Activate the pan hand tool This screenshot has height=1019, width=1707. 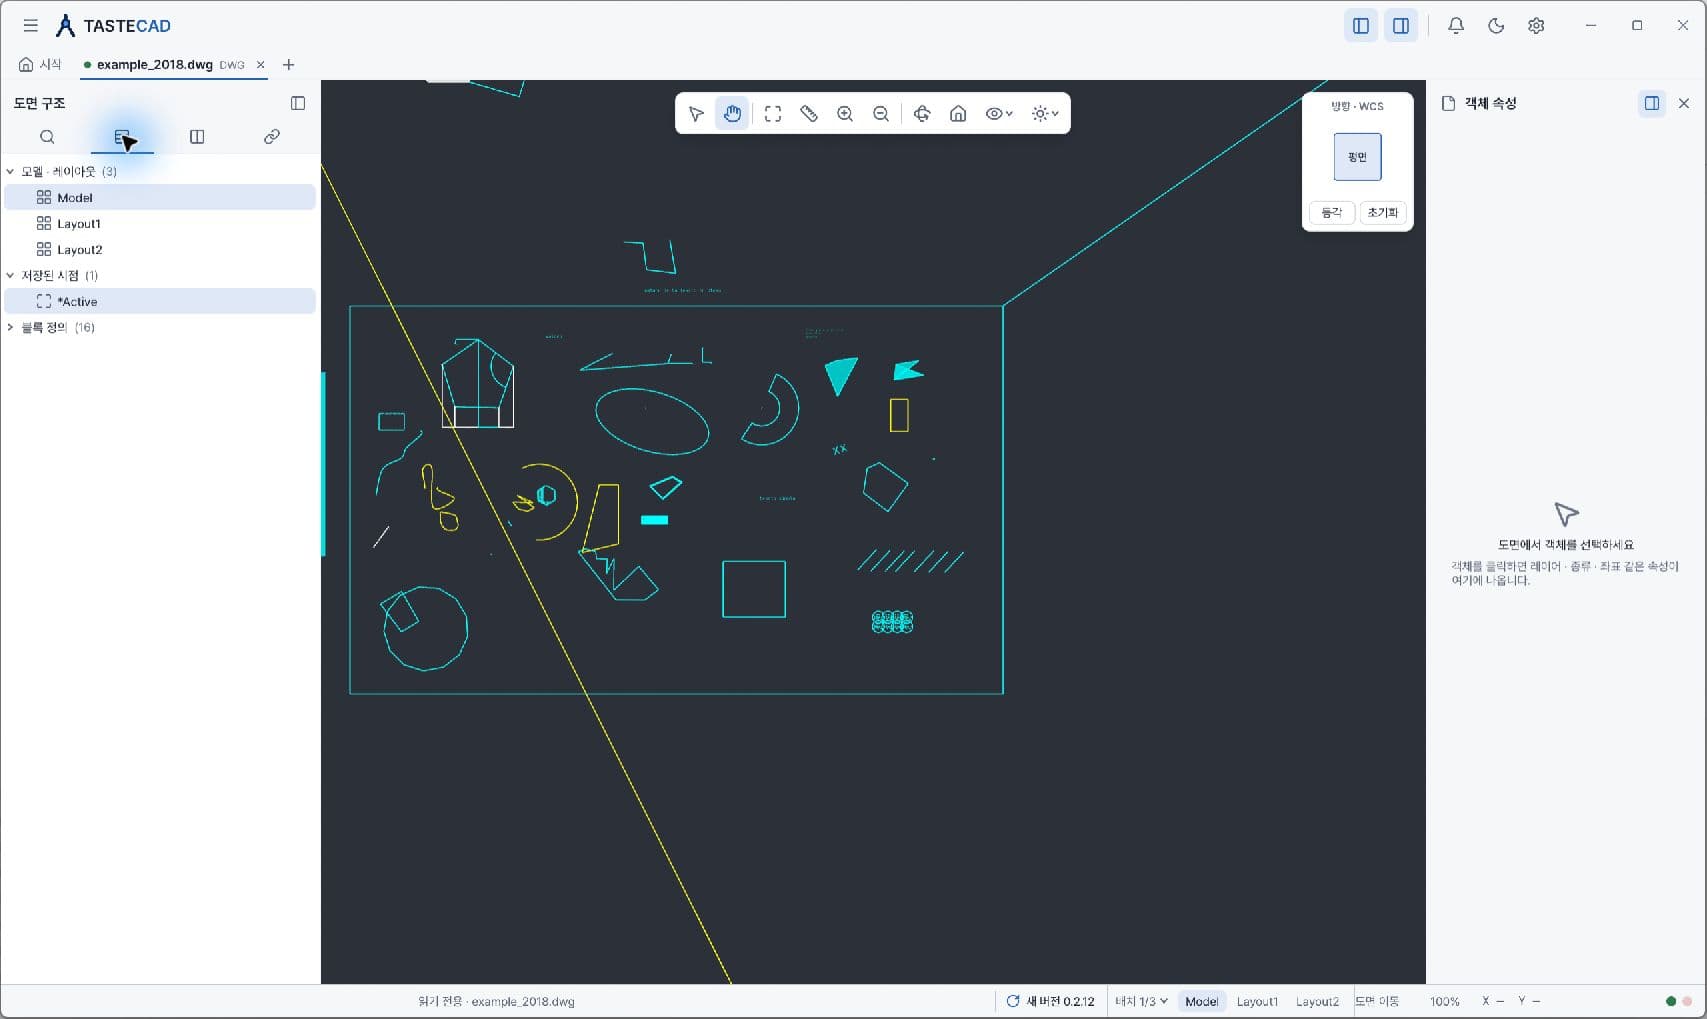click(x=733, y=114)
